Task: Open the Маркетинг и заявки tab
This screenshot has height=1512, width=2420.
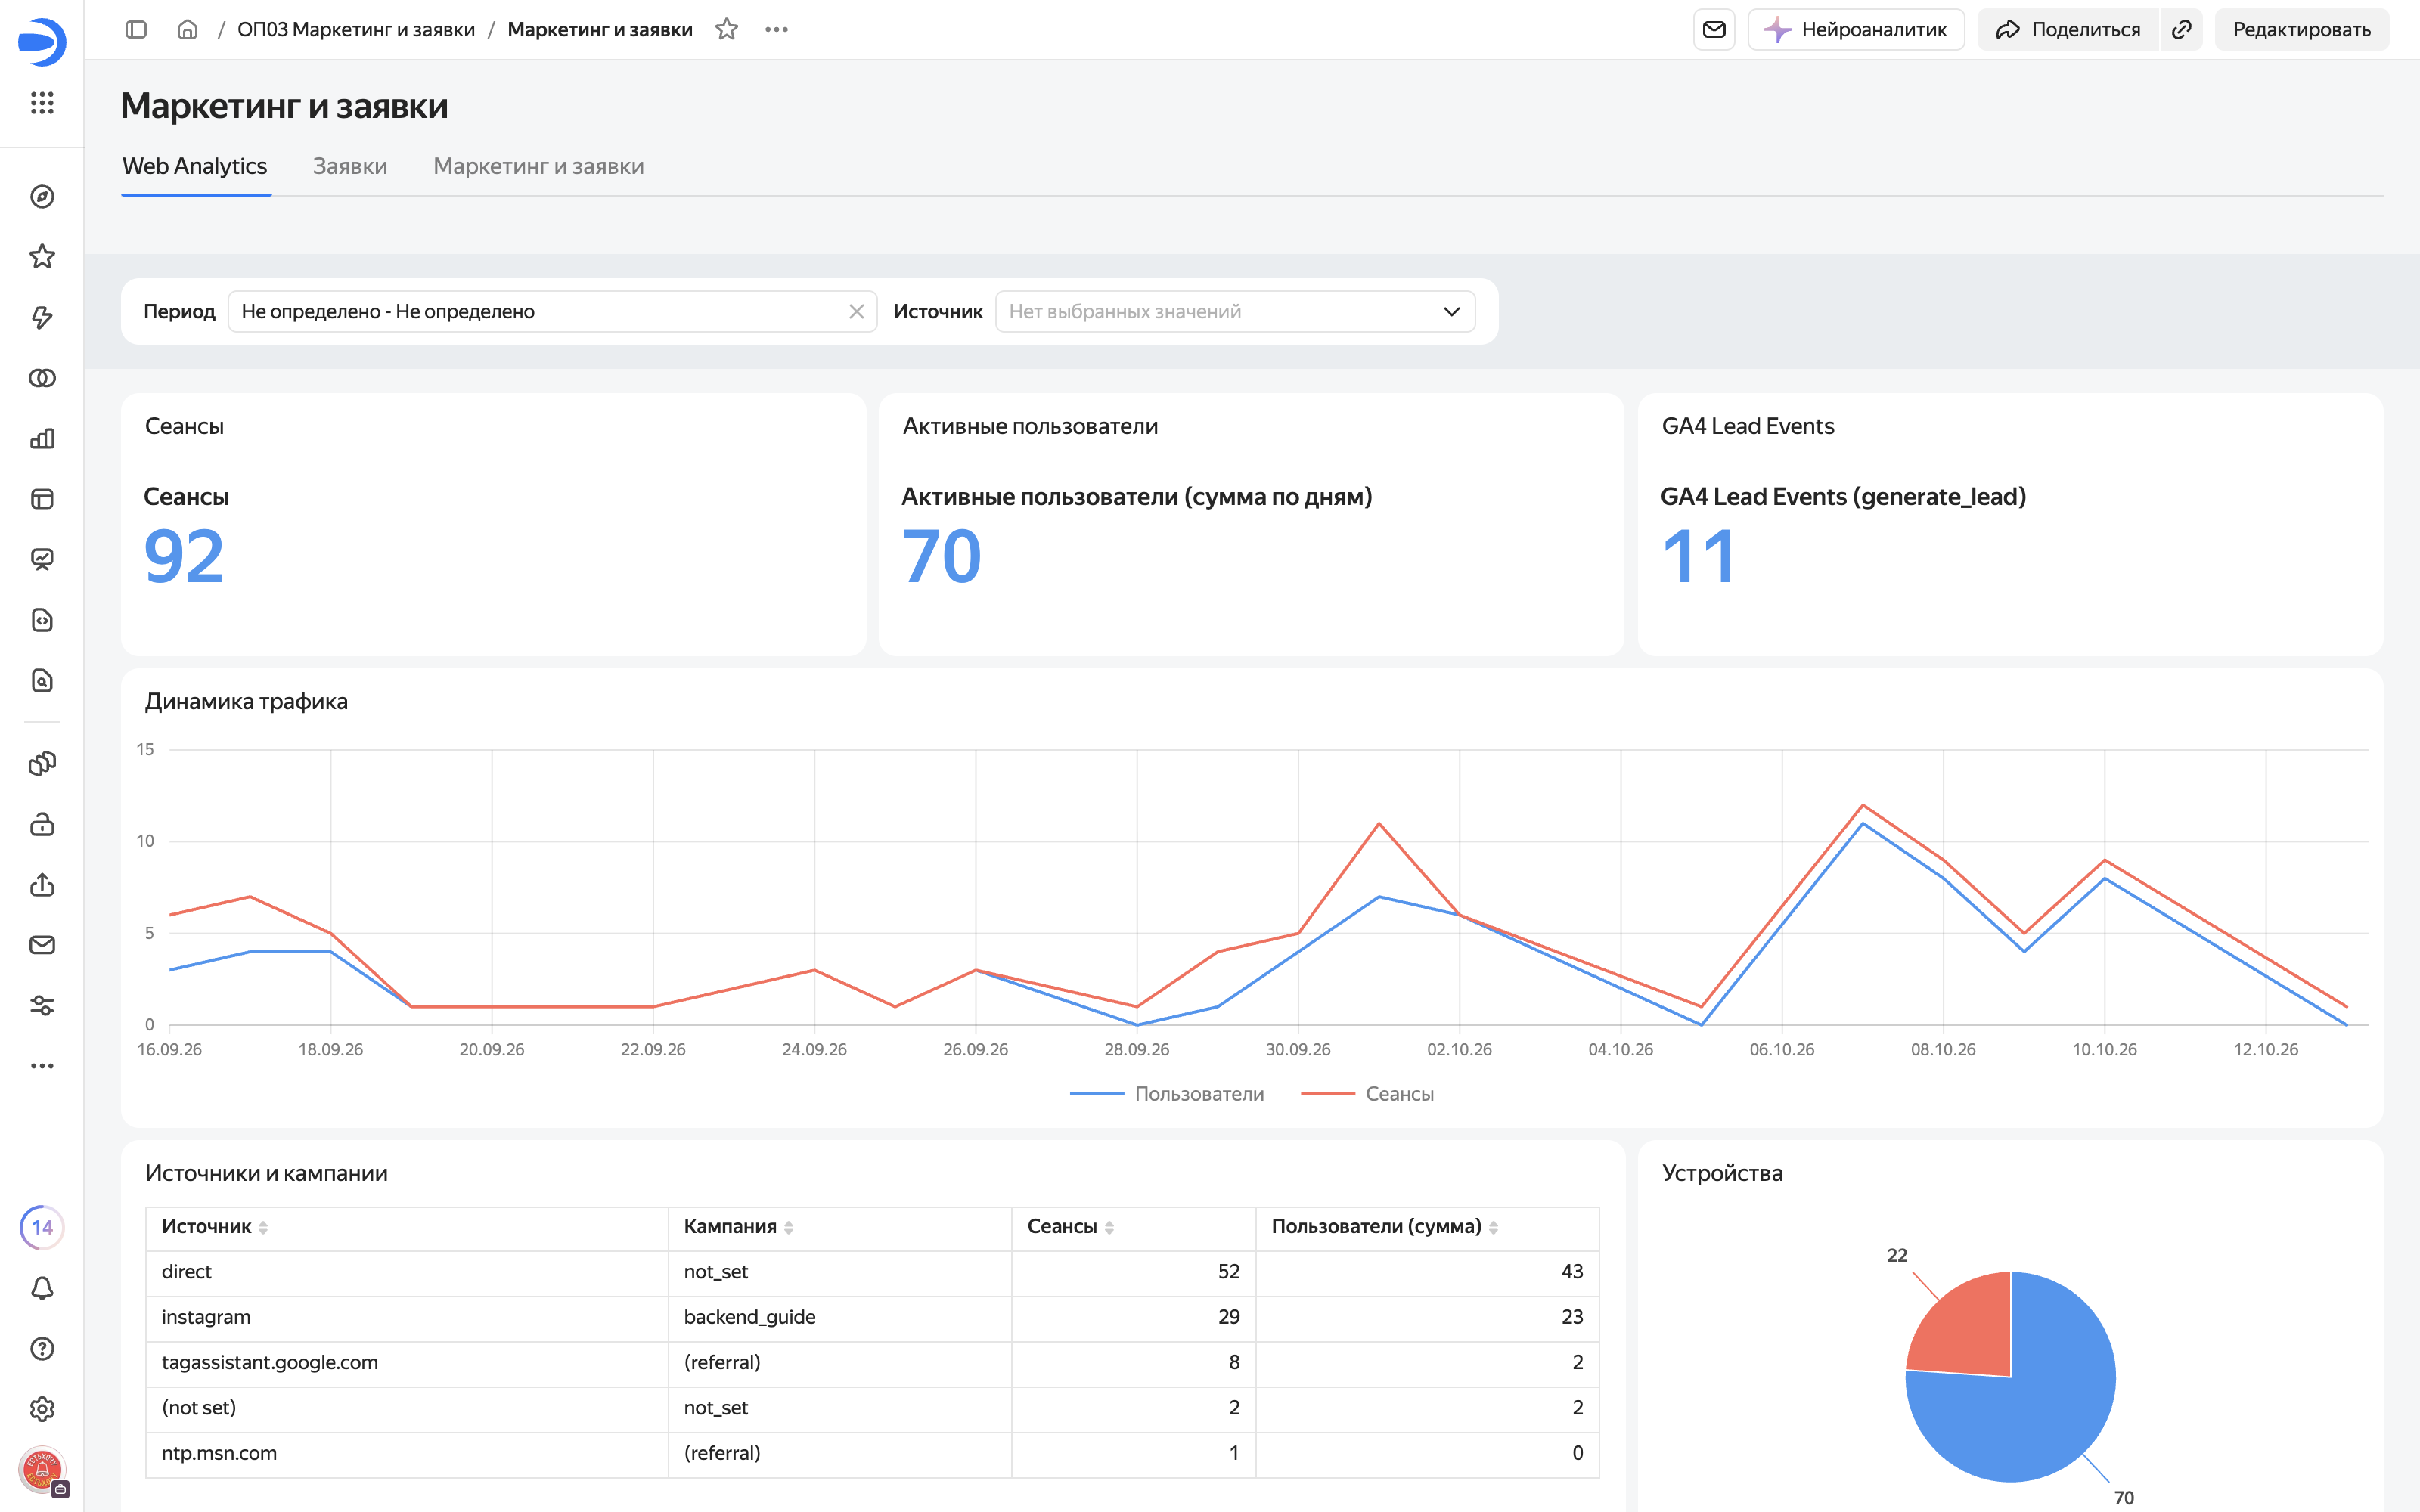Action: click(538, 167)
